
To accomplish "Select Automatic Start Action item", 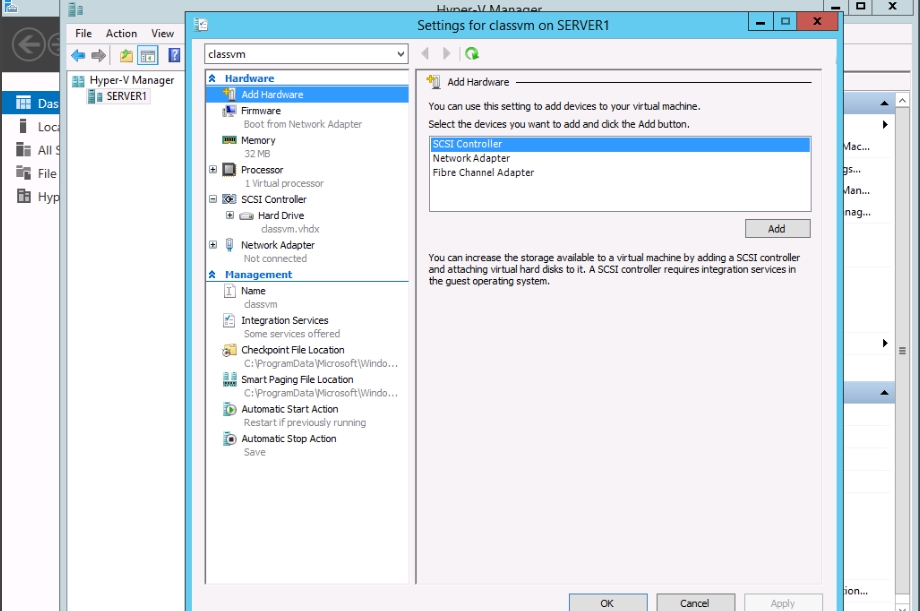I will pyautogui.click(x=289, y=410).
